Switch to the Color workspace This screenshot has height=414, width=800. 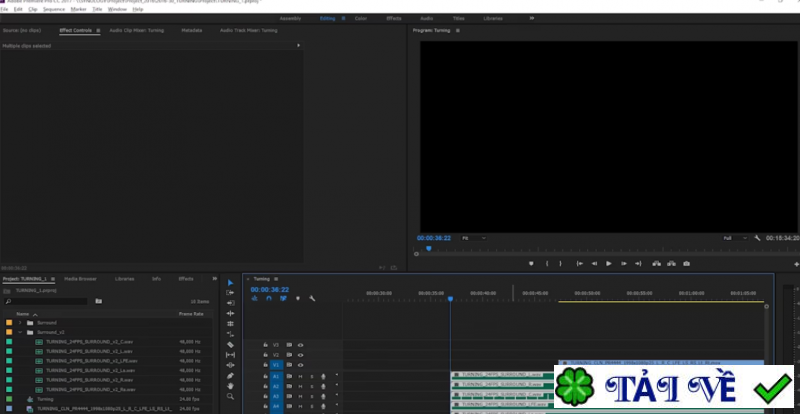pos(360,18)
